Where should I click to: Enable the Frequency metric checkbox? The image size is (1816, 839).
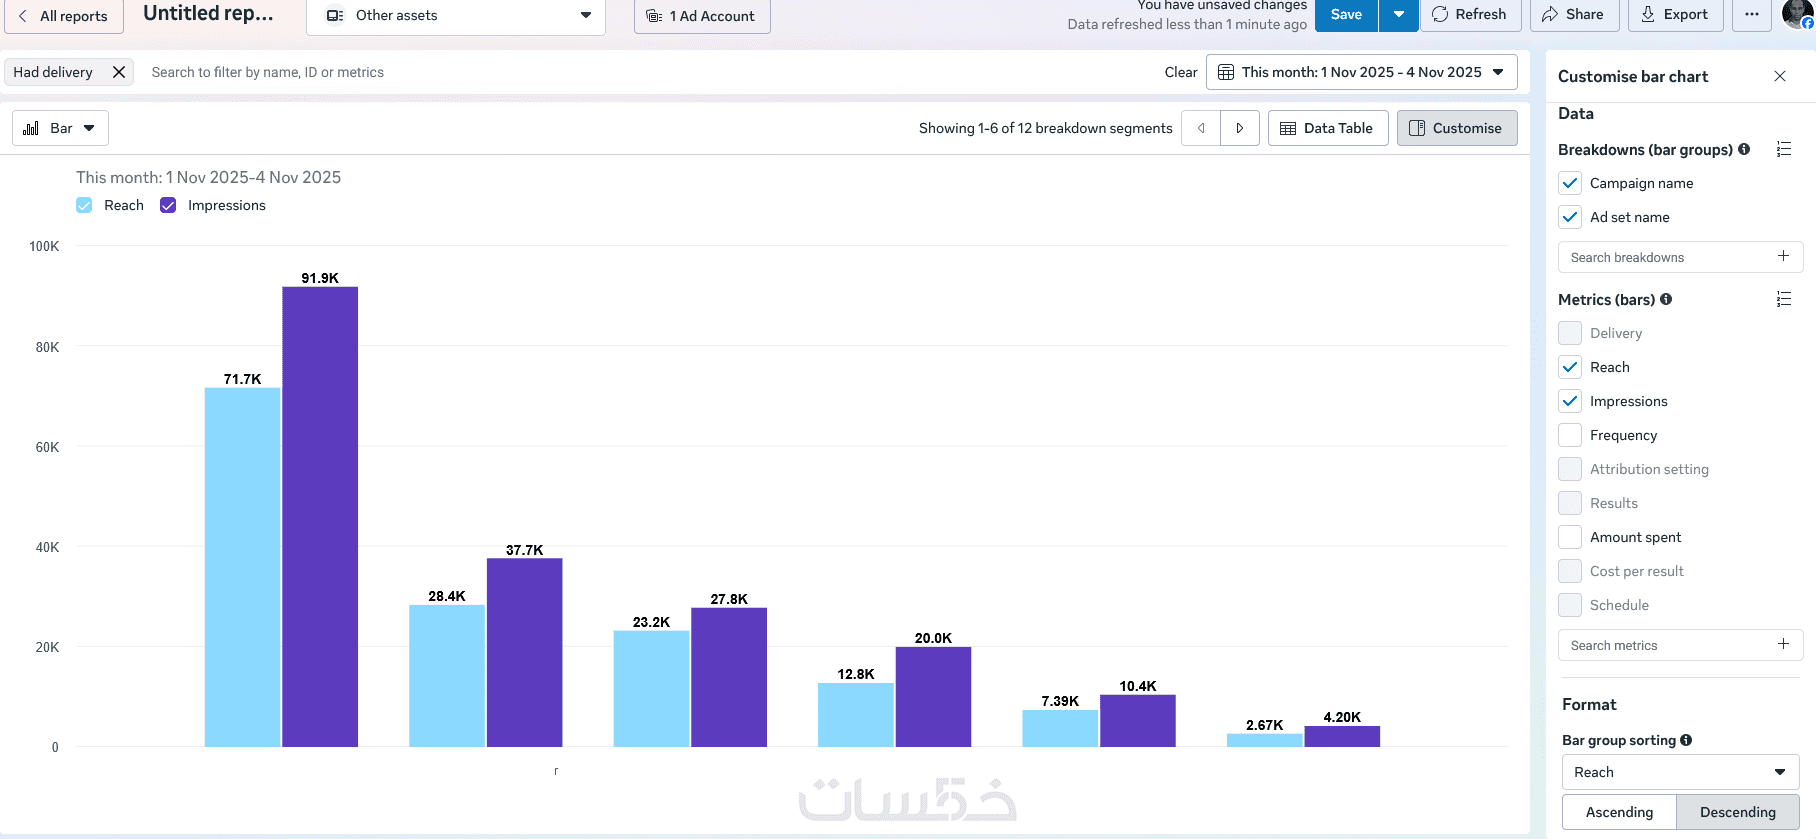(1570, 435)
